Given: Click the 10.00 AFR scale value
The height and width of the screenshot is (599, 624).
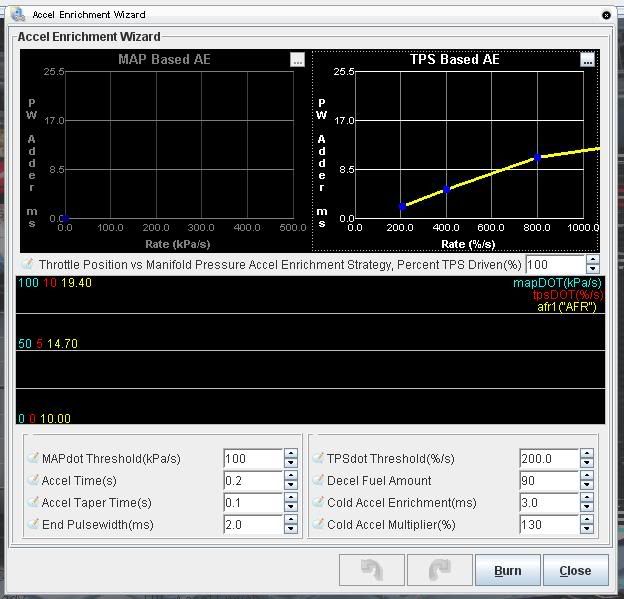Looking at the screenshot, I should [55, 418].
